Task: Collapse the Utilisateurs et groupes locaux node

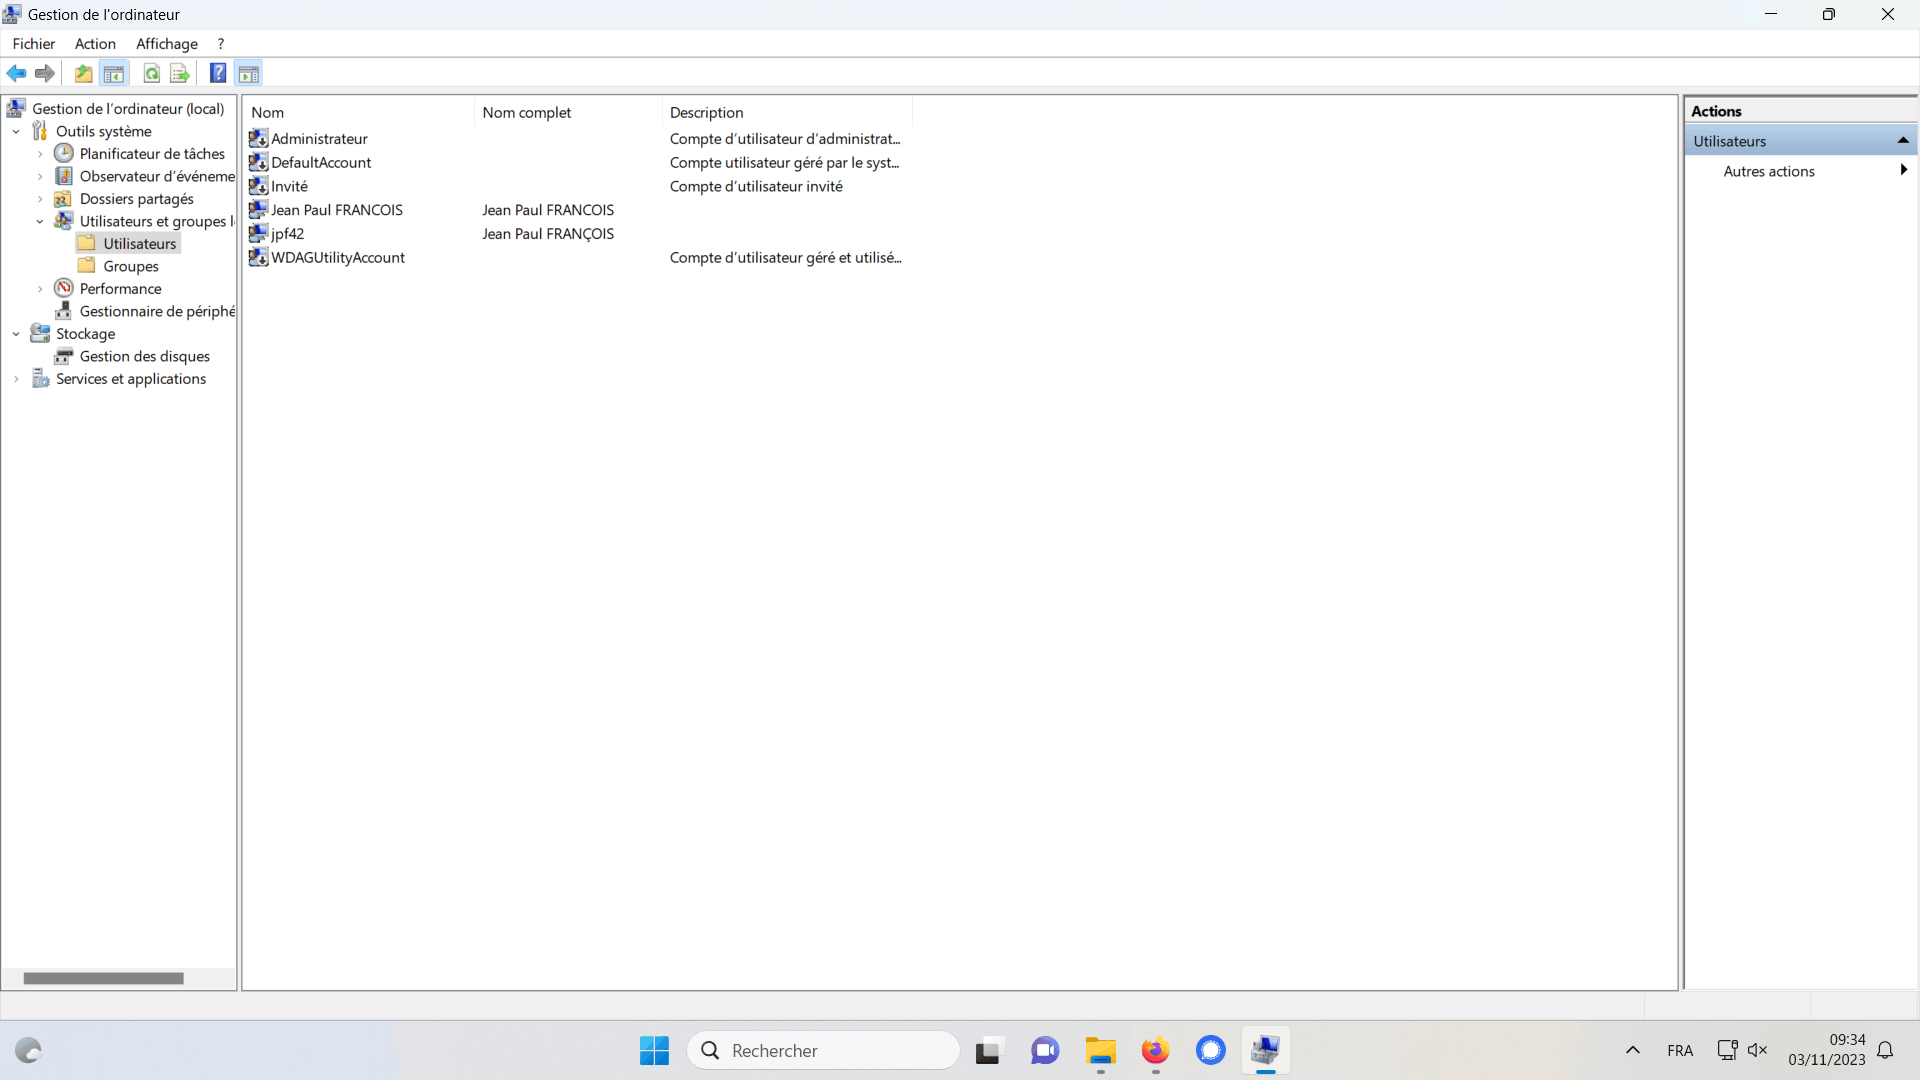Action: (x=40, y=221)
